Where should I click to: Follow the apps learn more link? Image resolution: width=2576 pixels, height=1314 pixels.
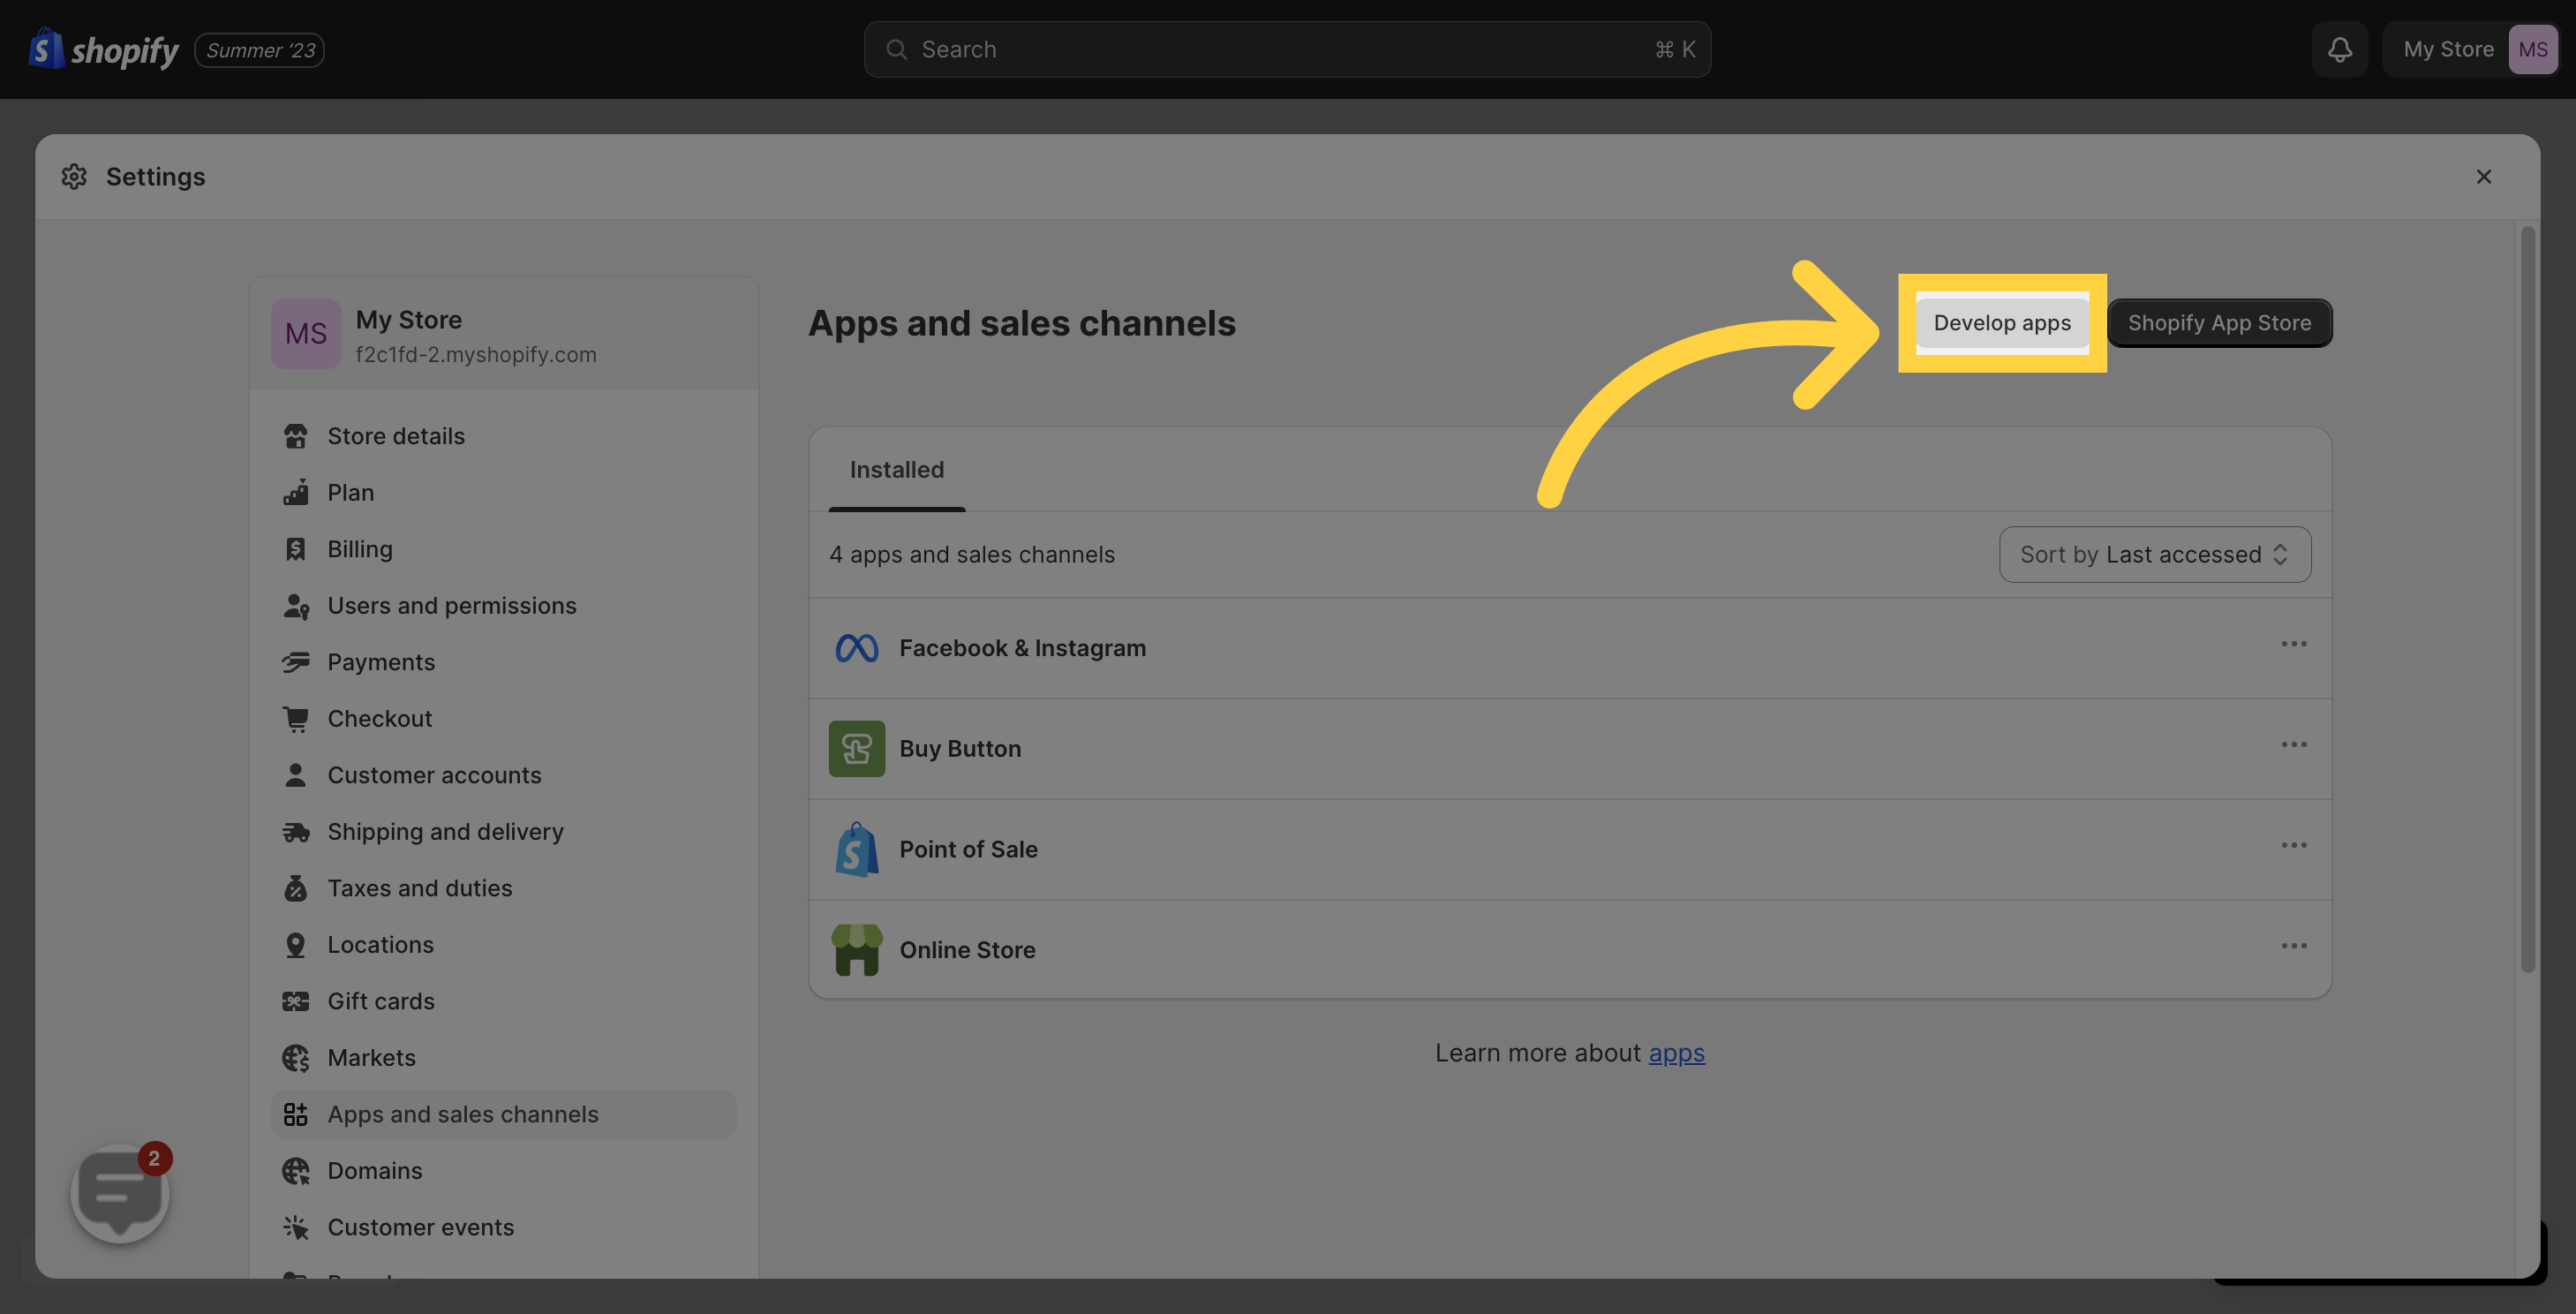[x=1676, y=1053]
